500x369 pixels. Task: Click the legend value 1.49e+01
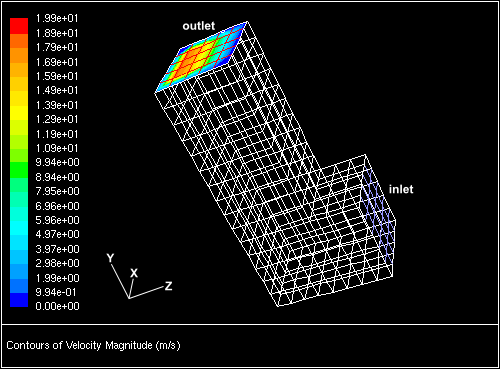57,90
